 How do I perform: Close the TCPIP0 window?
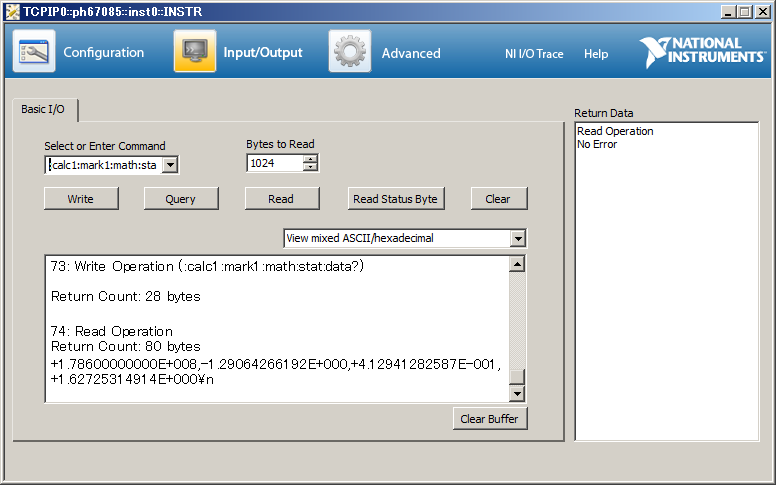(763, 12)
